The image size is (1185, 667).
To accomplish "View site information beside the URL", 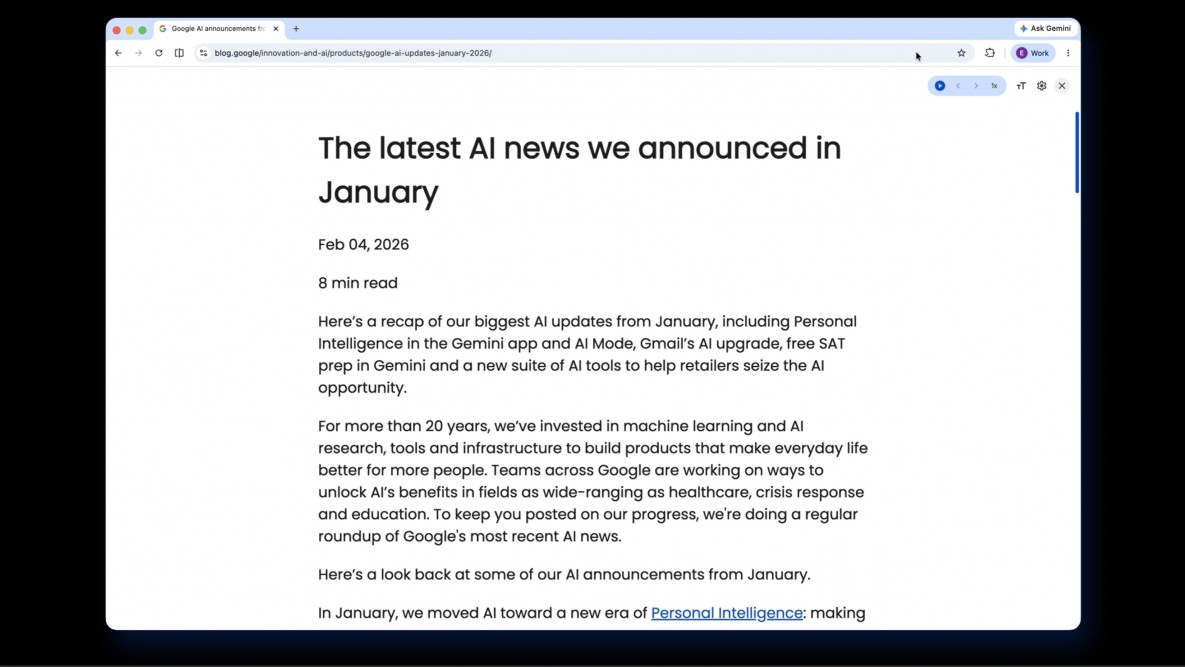I will tap(203, 53).
